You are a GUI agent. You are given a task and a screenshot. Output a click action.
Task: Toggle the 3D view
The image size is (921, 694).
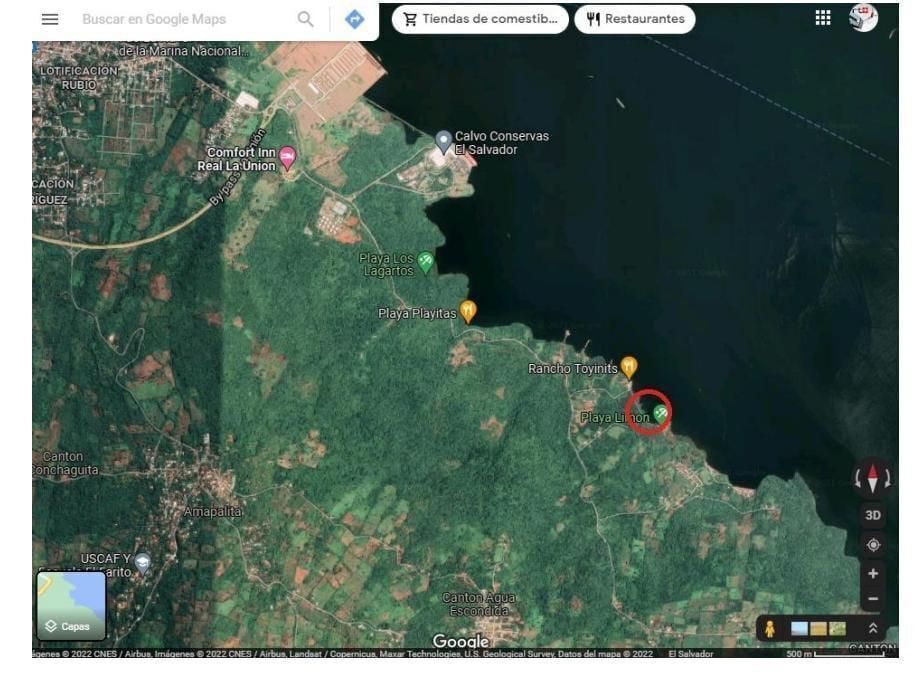point(873,516)
